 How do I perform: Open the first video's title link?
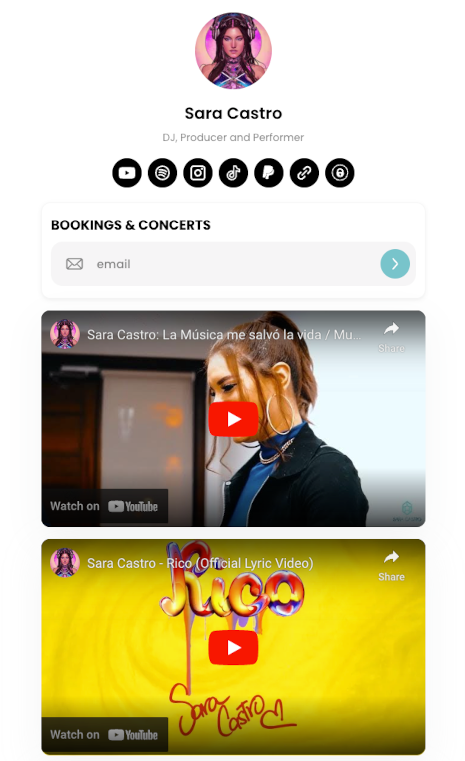tap(224, 334)
